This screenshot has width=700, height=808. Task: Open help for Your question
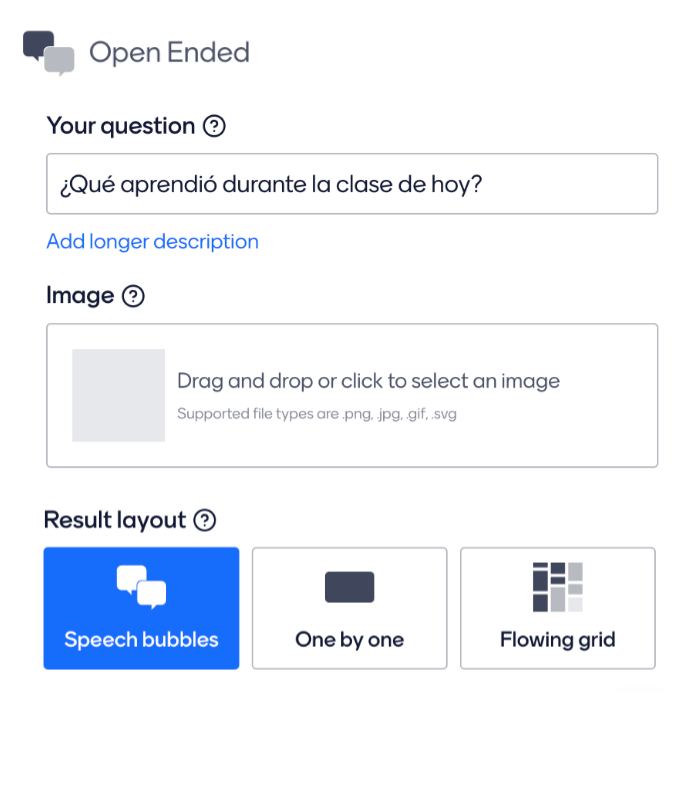(214, 126)
